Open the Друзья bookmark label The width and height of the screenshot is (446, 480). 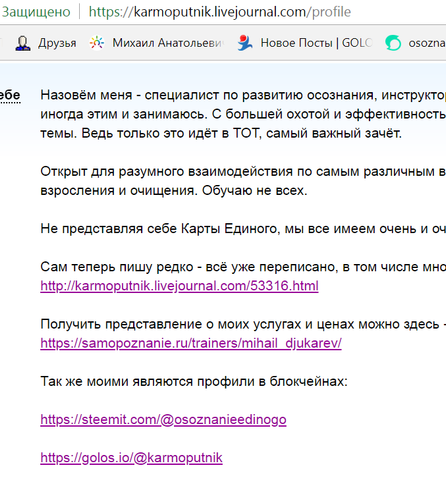click(x=57, y=43)
